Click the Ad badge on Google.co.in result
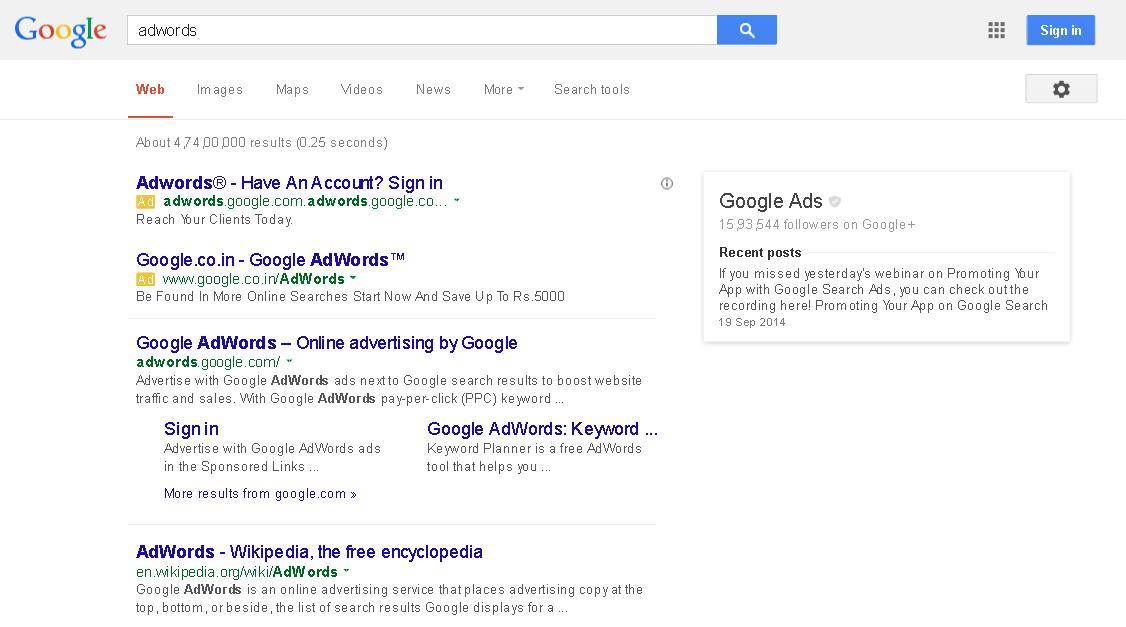The height and width of the screenshot is (627, 1126). 145,279
